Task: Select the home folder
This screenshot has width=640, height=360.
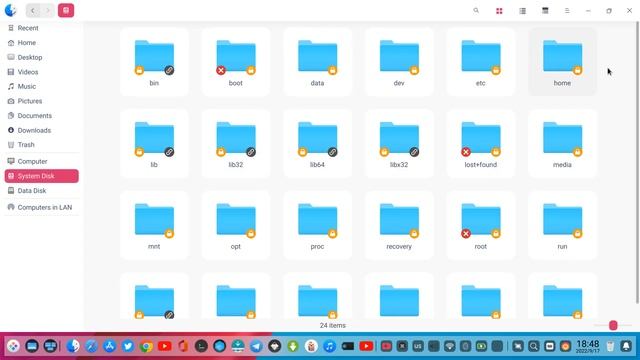Action: coord(562,62)
